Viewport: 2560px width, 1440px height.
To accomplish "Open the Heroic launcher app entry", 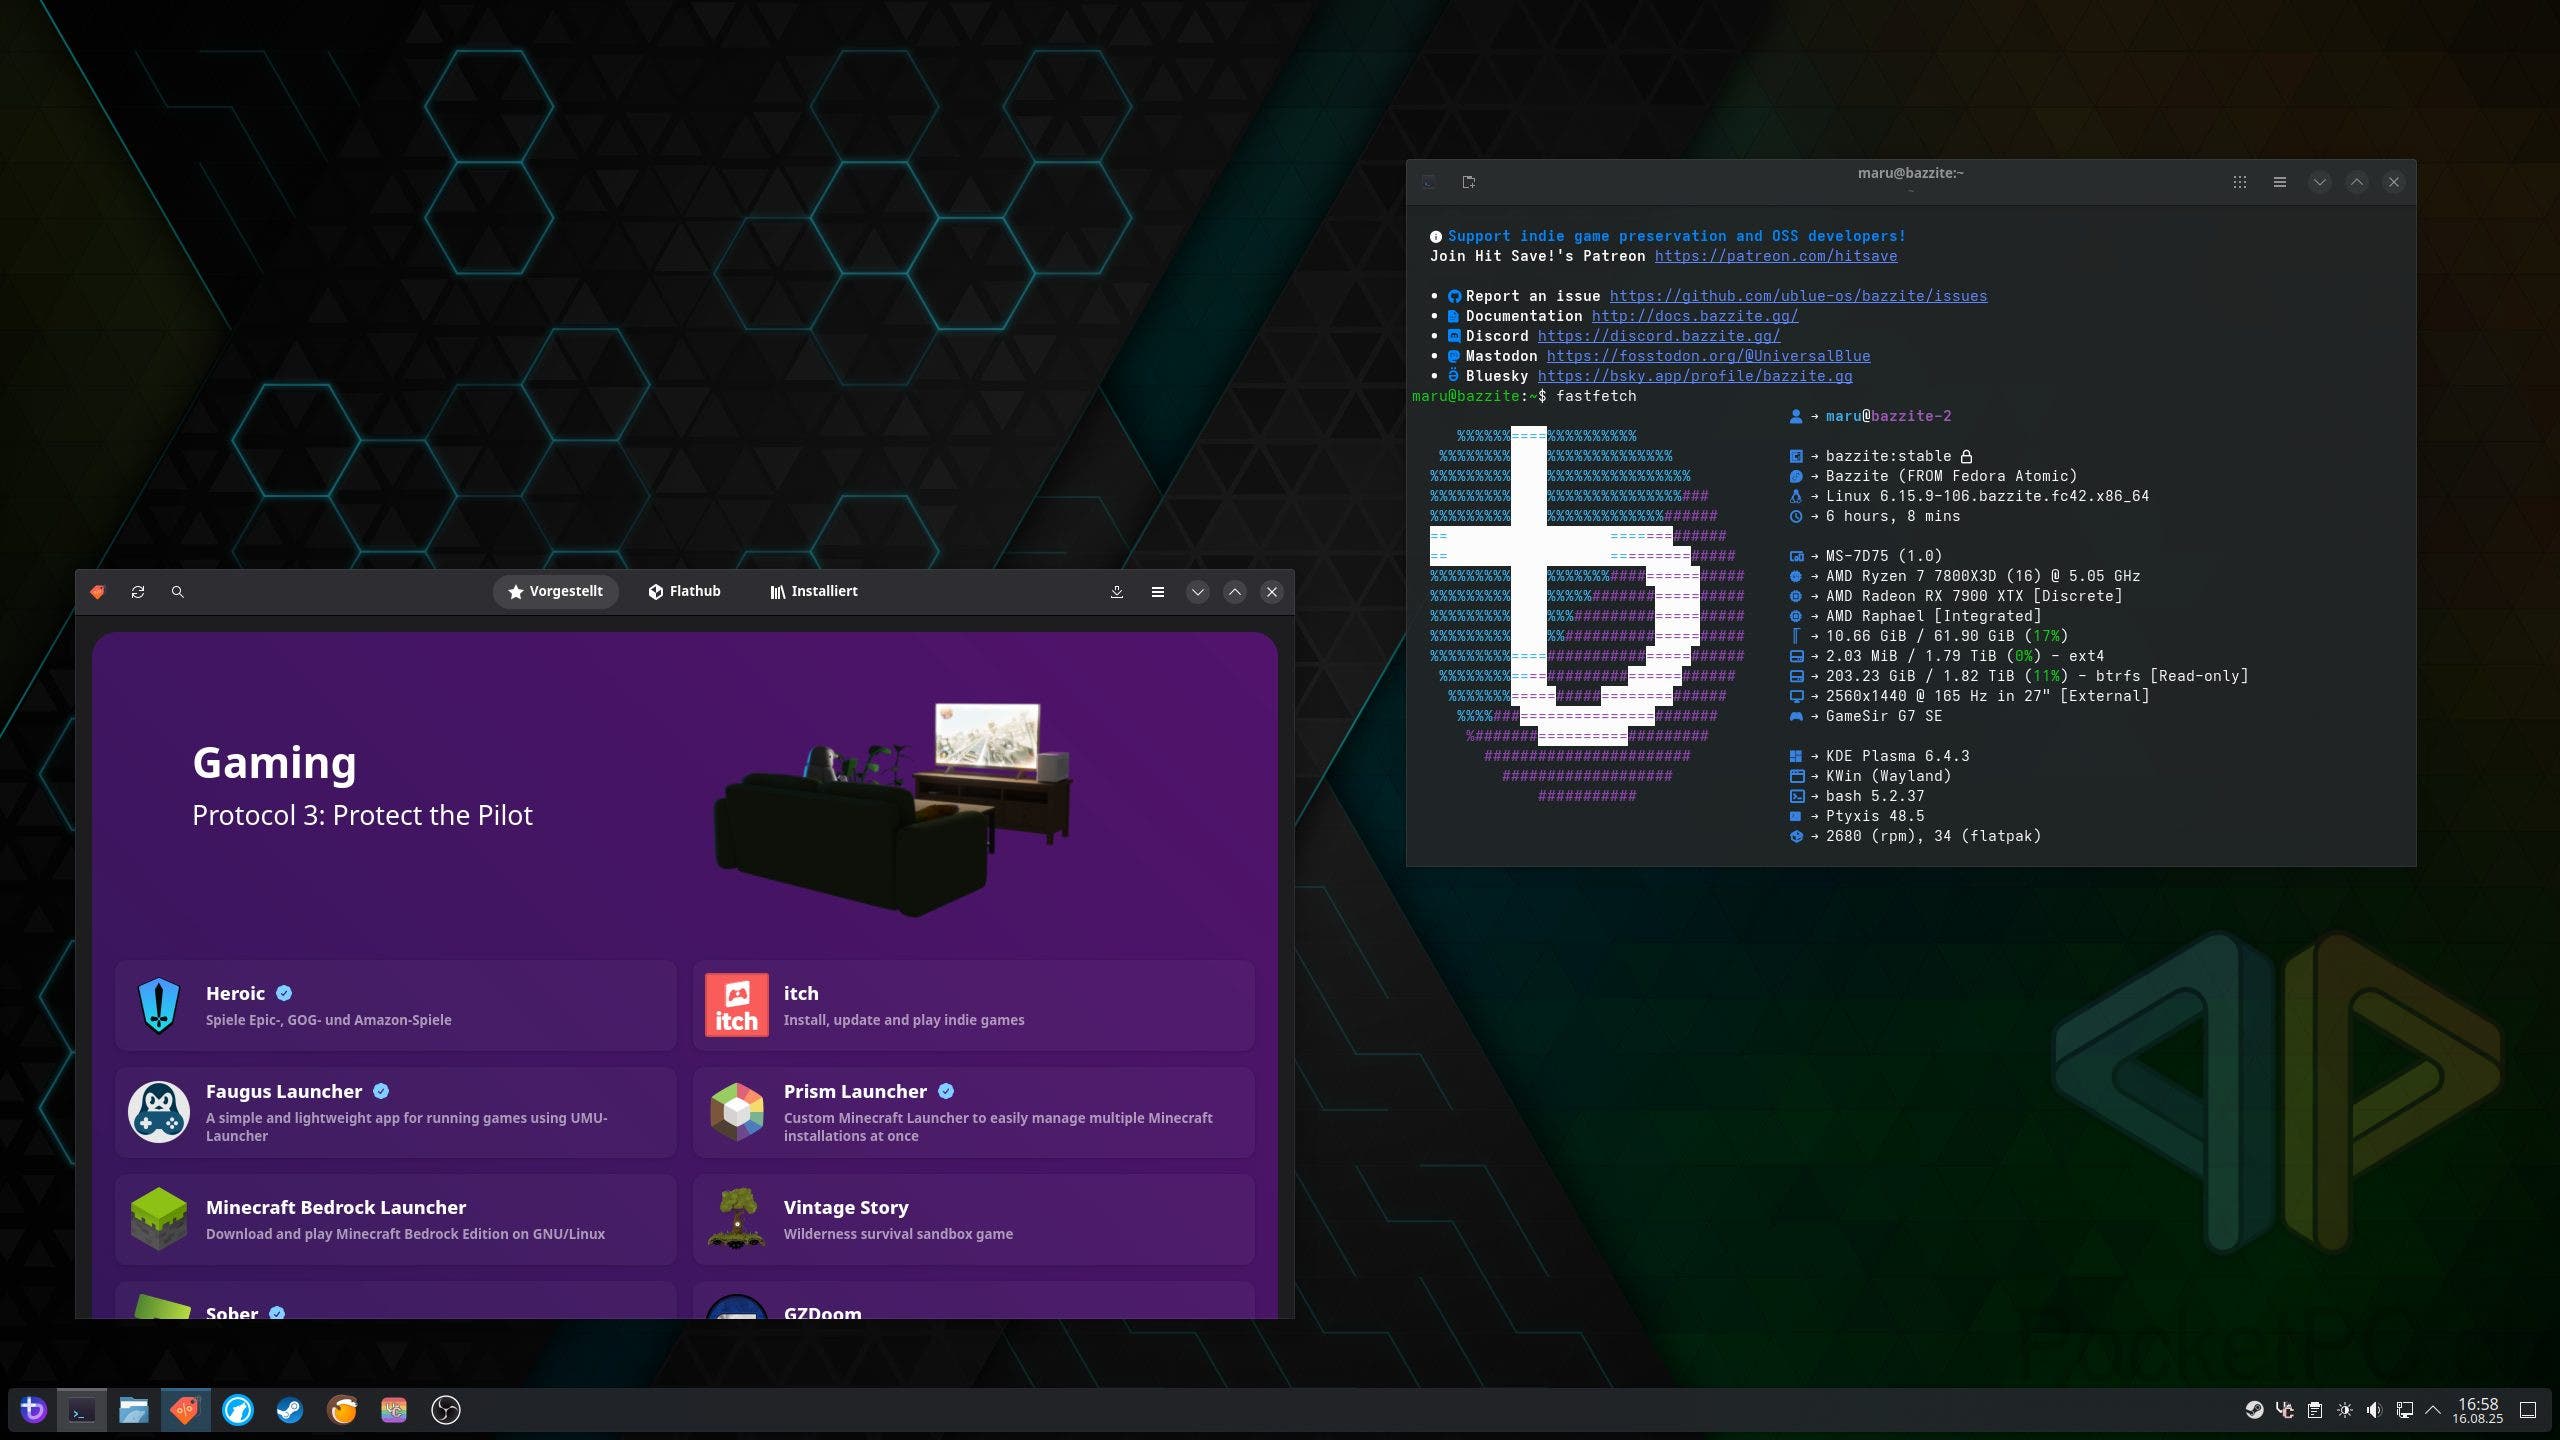I will [x=396, y=1005].
